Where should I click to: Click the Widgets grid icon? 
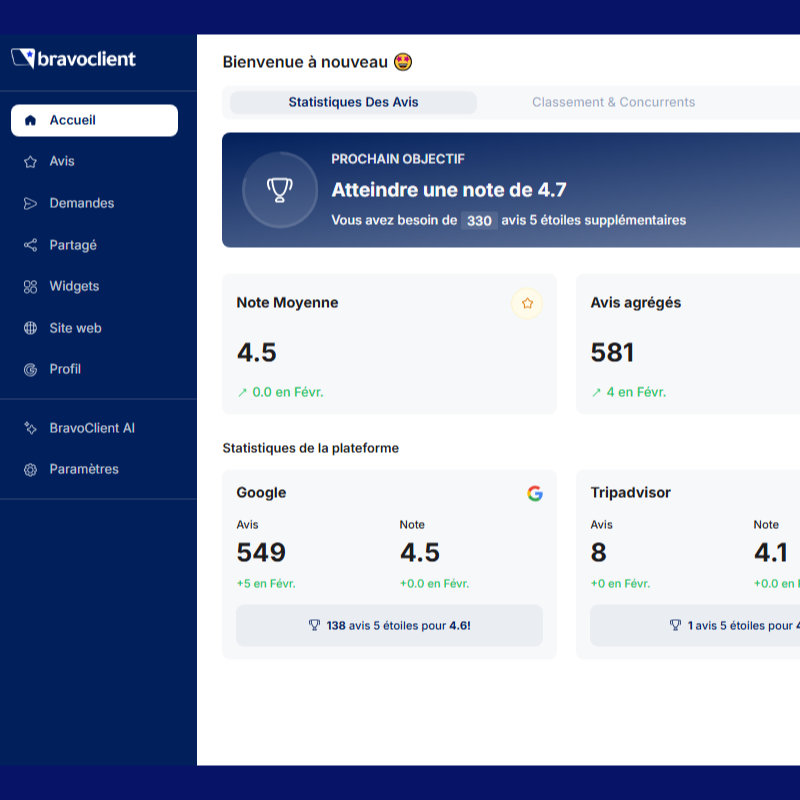coord(30,286)
